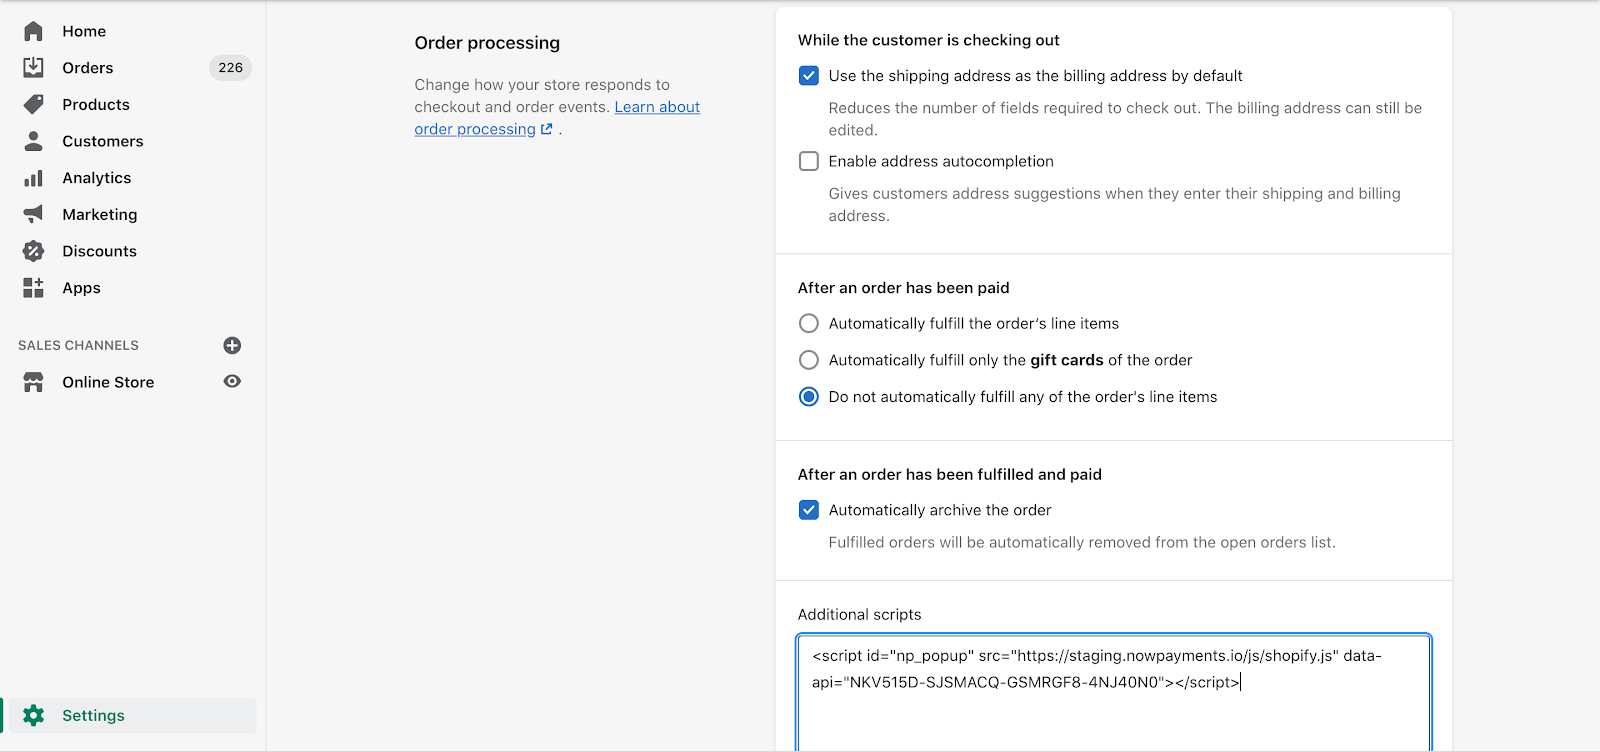Select the Customers person icon
Image resolution: width=1600 pixels, height=752 pixels.
click(33, 141)
